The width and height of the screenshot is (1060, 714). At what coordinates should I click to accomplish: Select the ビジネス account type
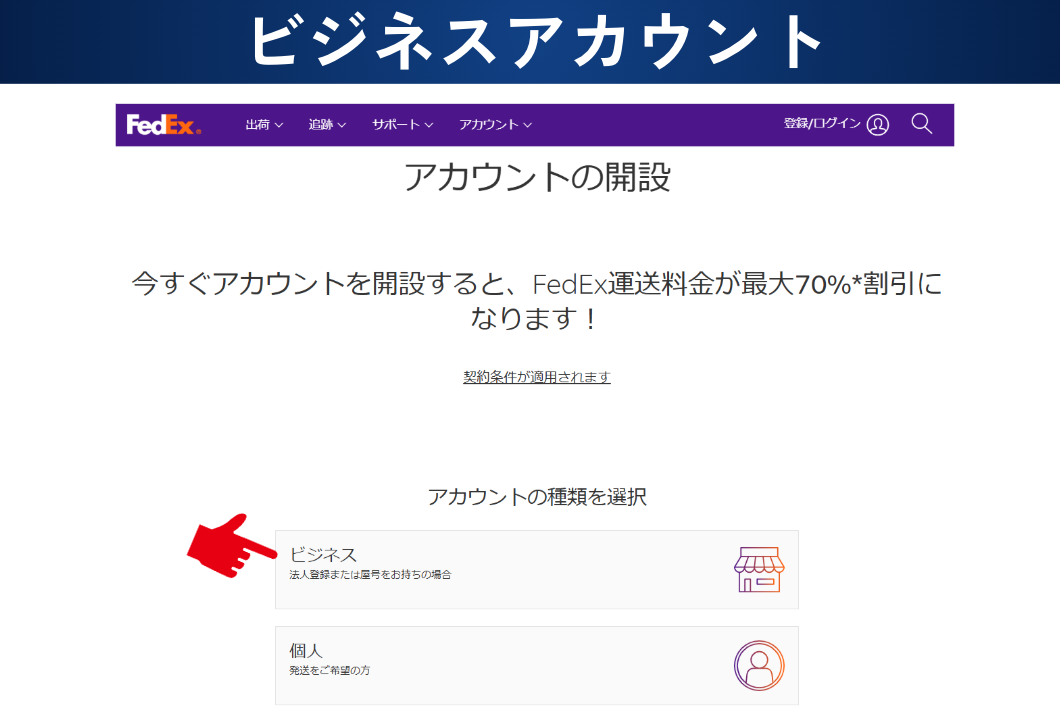(x=537, y=569)
